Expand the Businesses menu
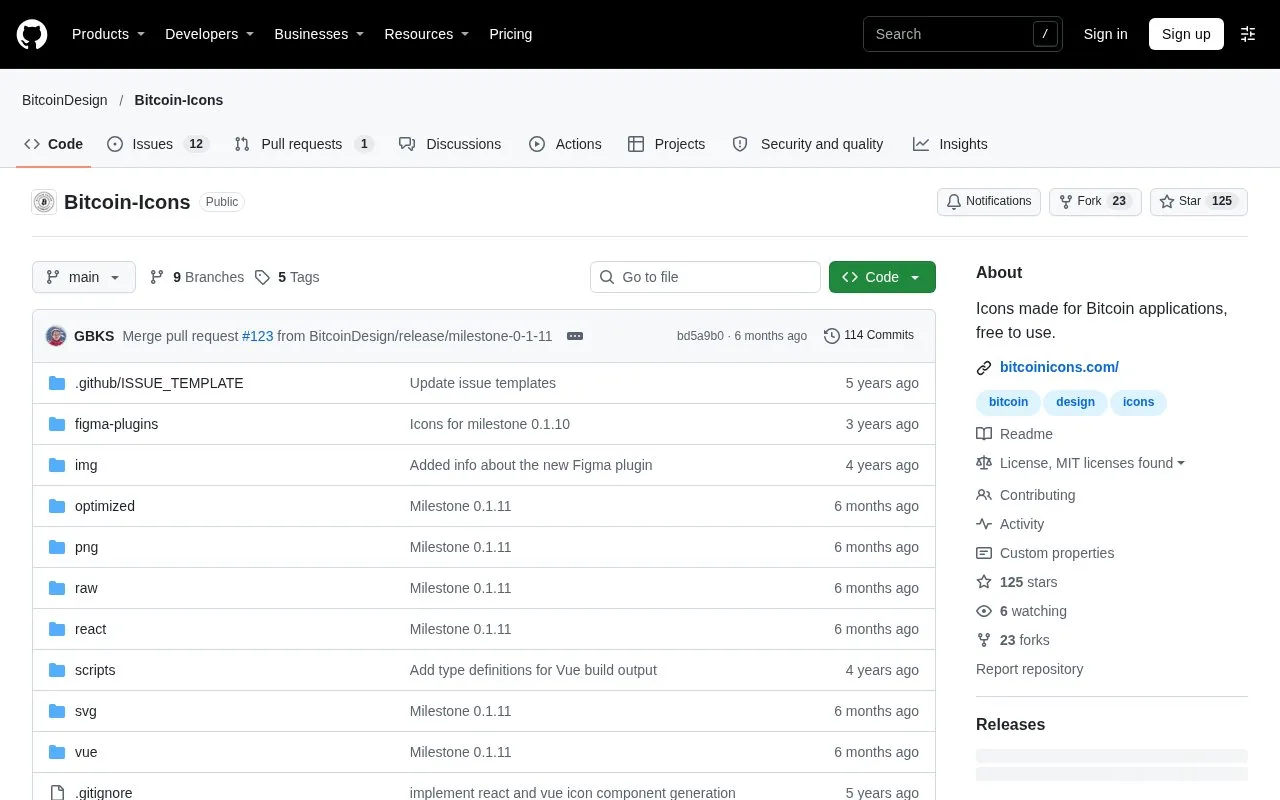The height and width of the screenshot is (800, 1280). click(x=319, y=34)
